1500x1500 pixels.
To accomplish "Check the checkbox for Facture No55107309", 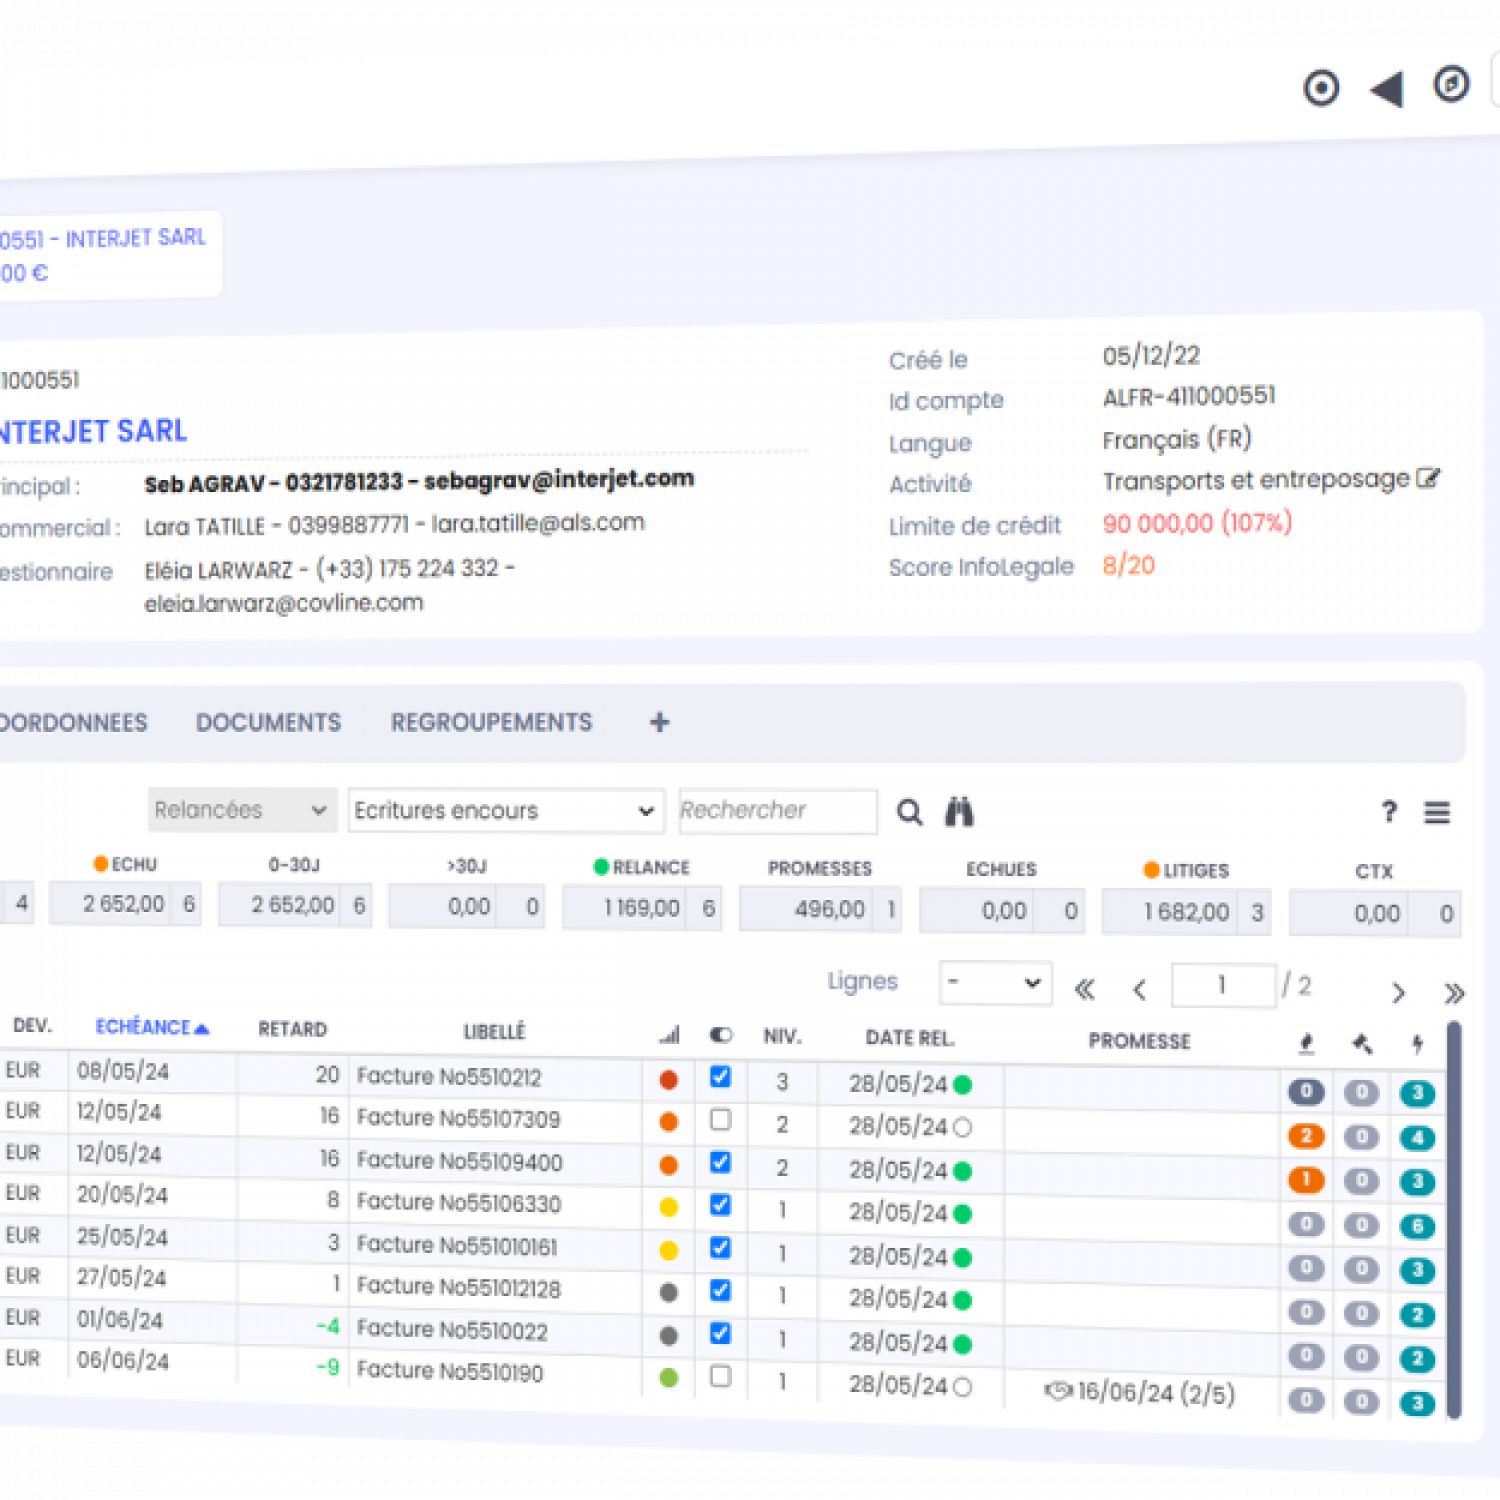I will point(720,1120).
